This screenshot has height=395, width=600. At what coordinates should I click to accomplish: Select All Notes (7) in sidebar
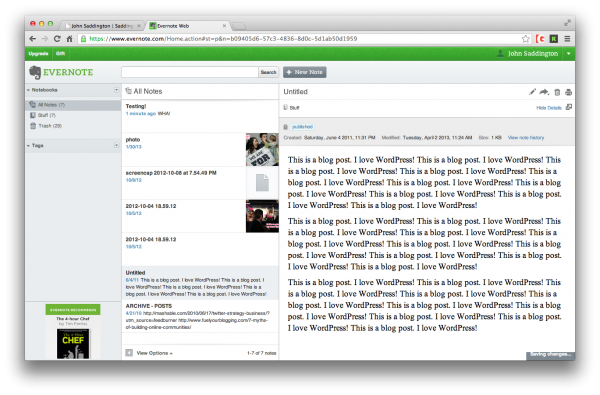pos(73,105)
